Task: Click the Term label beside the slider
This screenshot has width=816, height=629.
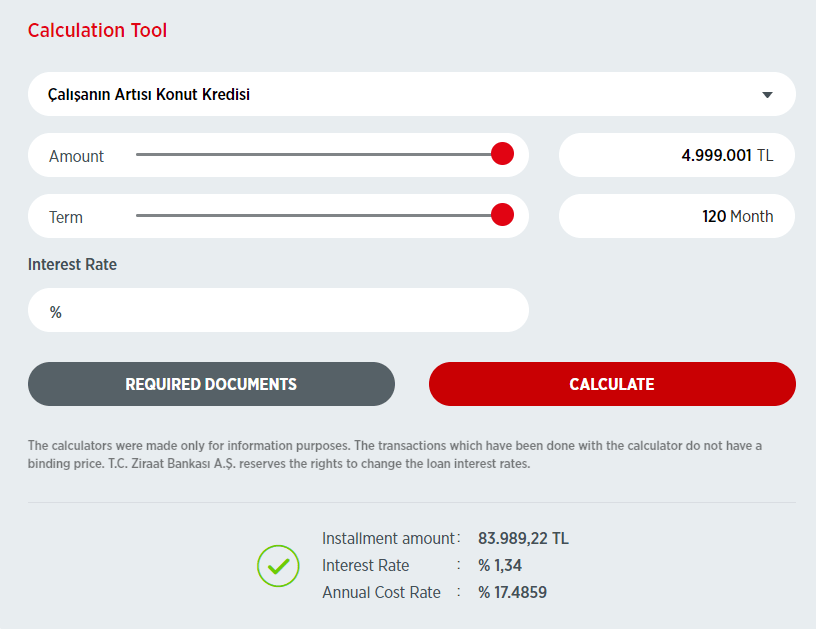Action: (x=66, y=217)
